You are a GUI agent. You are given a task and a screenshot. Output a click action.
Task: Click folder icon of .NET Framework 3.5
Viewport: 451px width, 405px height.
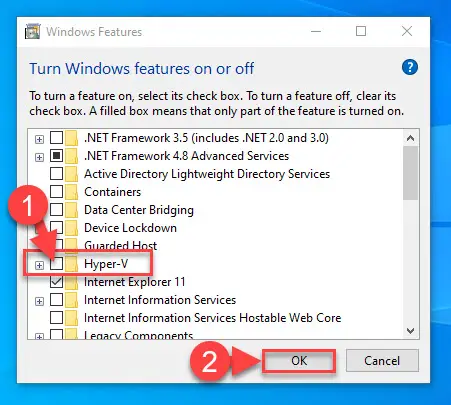[x=71, y=138]
